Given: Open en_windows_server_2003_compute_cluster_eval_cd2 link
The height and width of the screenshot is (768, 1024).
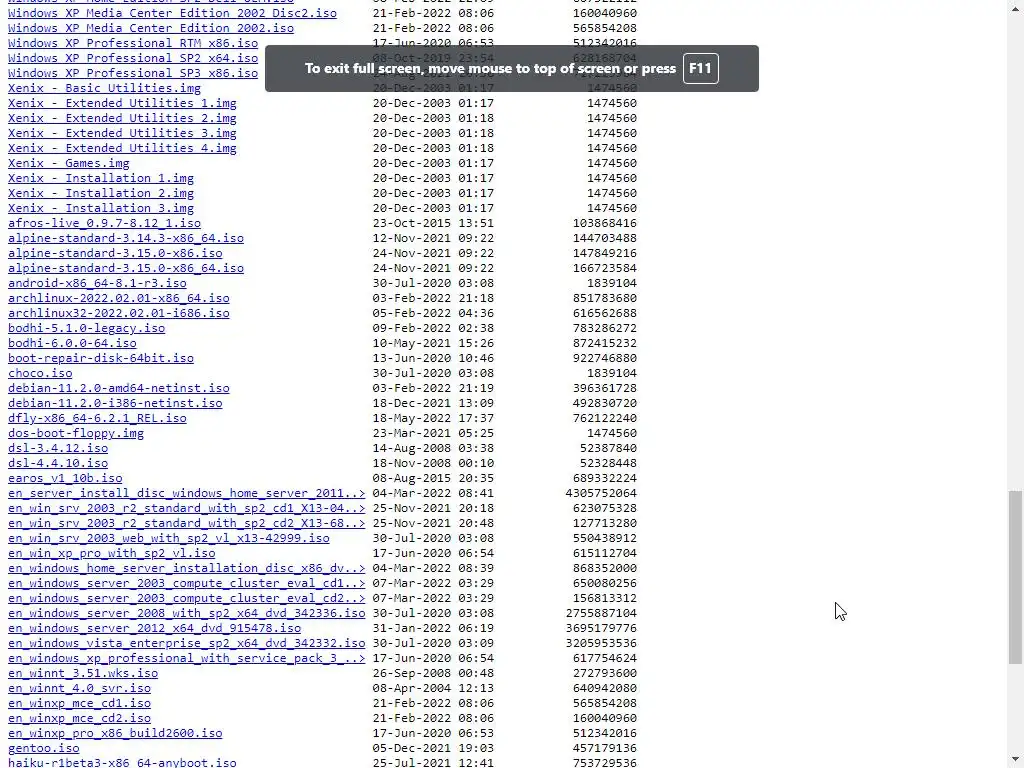Looking at the screenshot, I should 186,599.
